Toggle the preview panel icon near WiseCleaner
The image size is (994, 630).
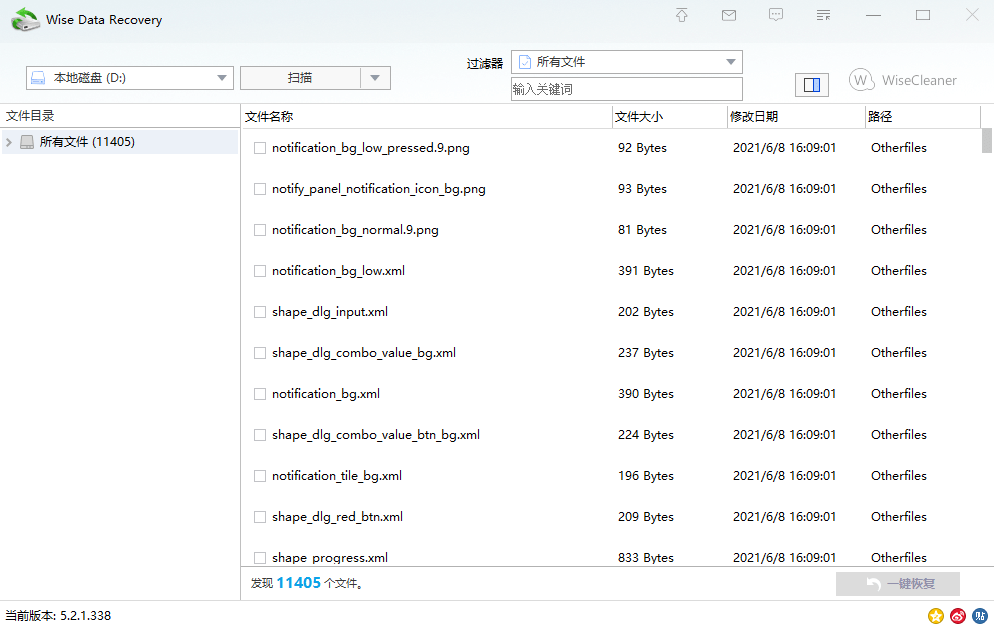click(812, 85)
